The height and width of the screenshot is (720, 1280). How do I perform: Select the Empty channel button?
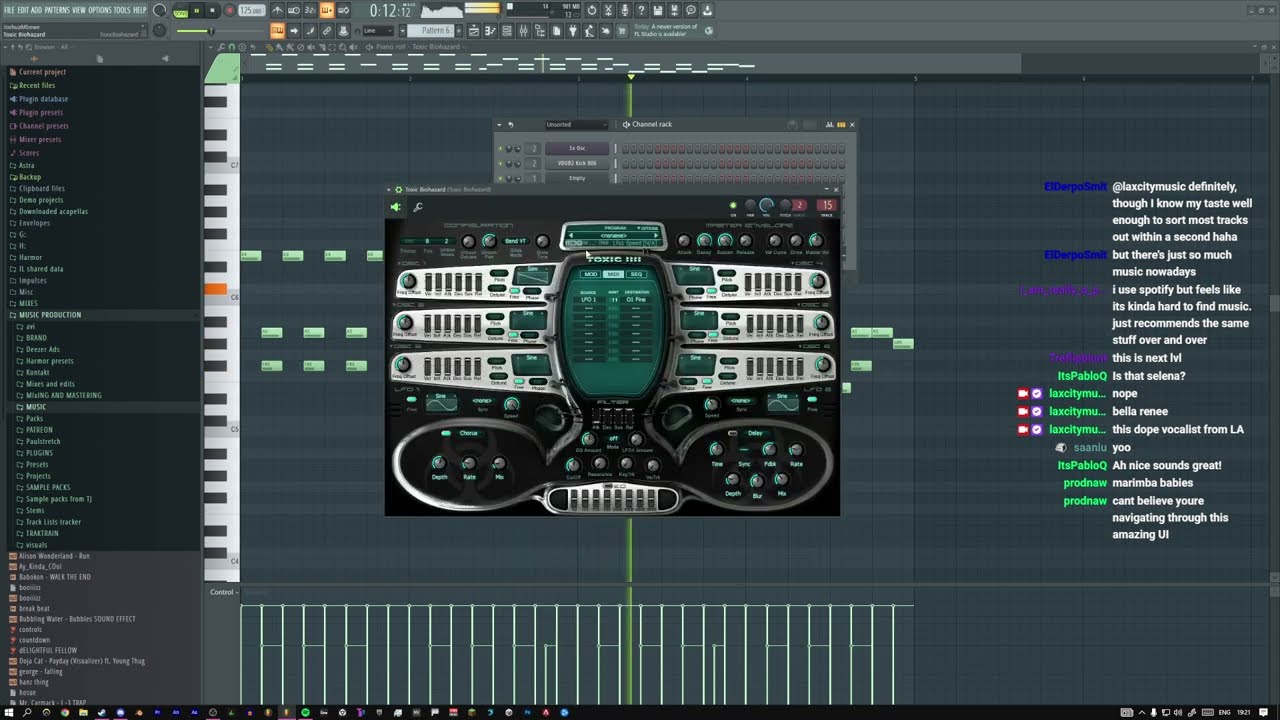(577, 178)
